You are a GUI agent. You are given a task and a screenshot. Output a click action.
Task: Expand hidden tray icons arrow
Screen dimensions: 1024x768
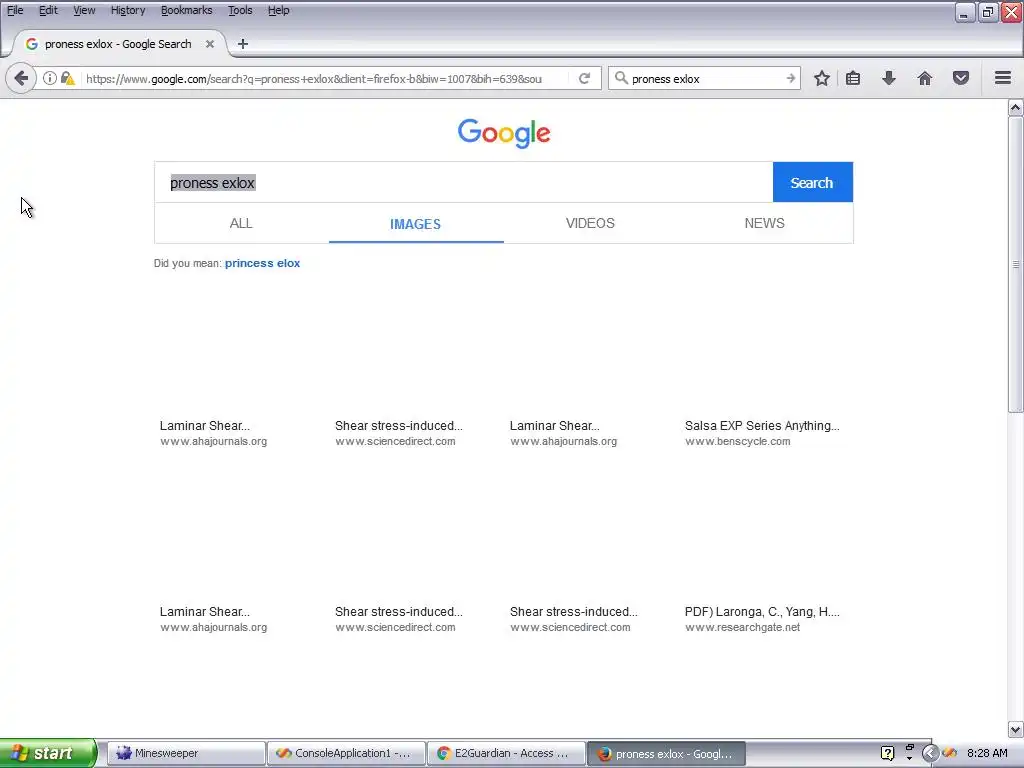[929, 754]
